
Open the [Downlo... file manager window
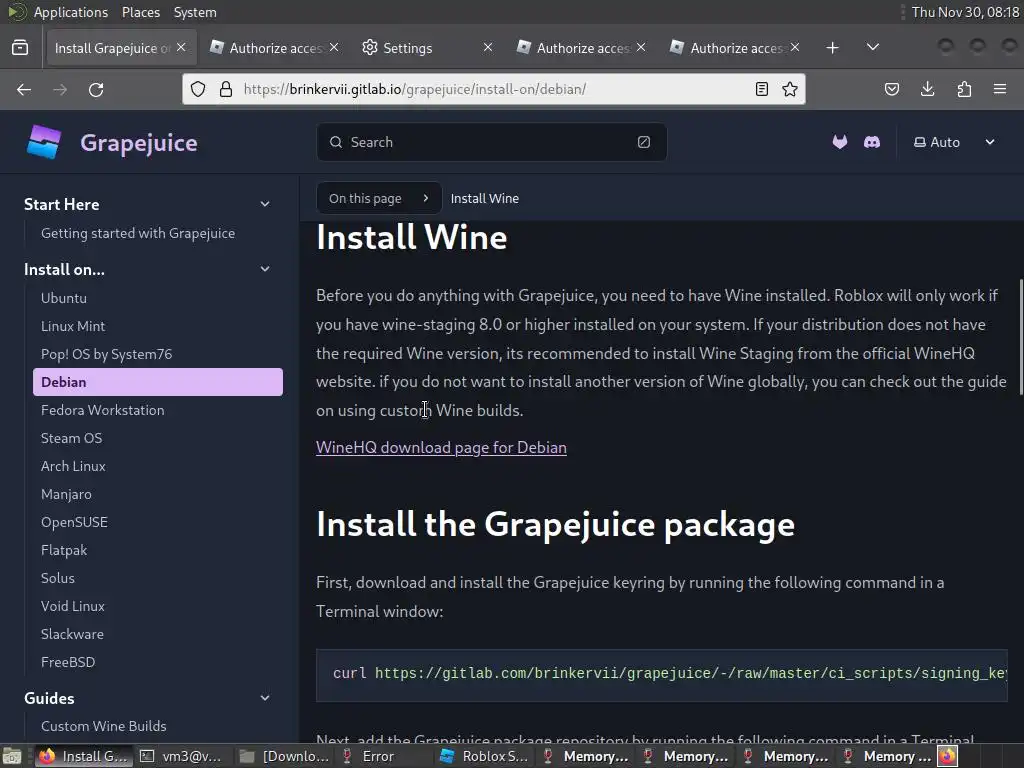(284, 756)
